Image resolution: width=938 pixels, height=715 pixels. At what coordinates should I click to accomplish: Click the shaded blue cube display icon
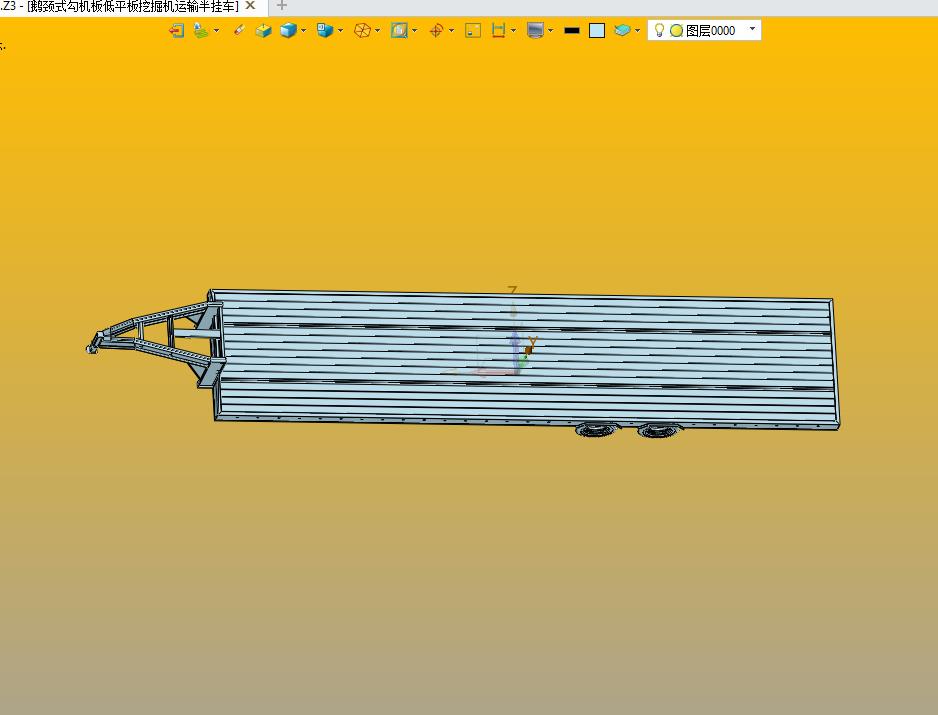click(x=288, y=30)
